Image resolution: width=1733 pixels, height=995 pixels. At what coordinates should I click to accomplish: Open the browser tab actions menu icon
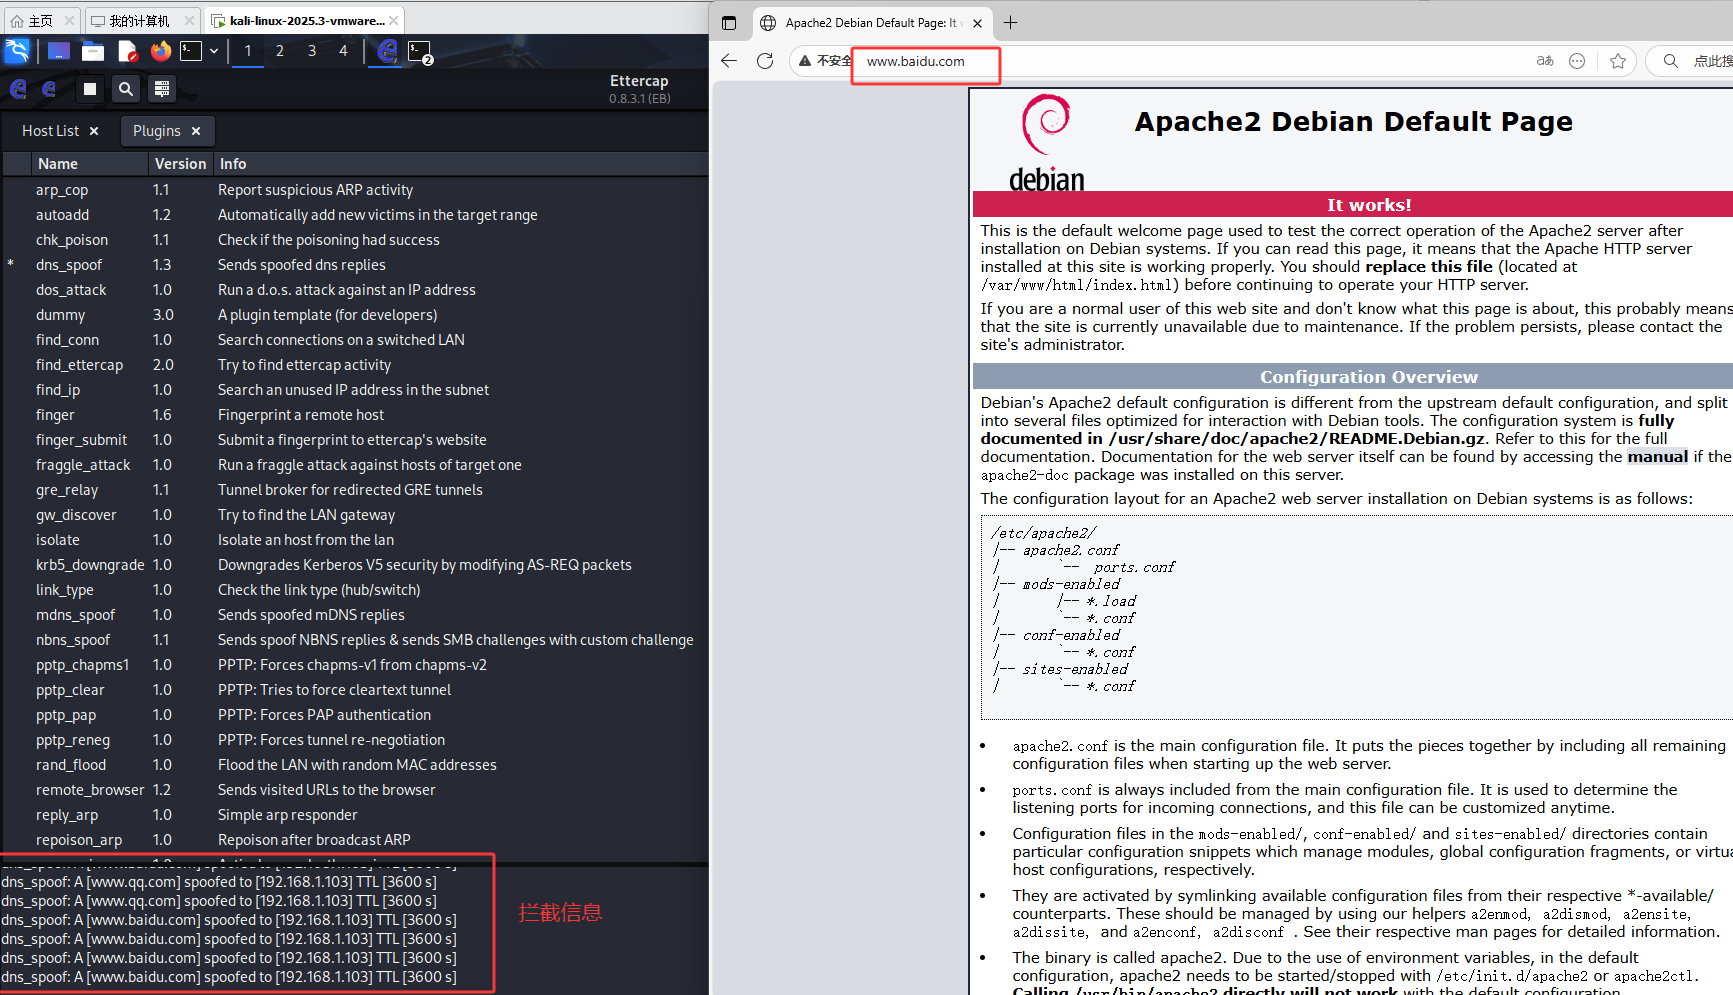pyautogui.click(x=729, y=23)
